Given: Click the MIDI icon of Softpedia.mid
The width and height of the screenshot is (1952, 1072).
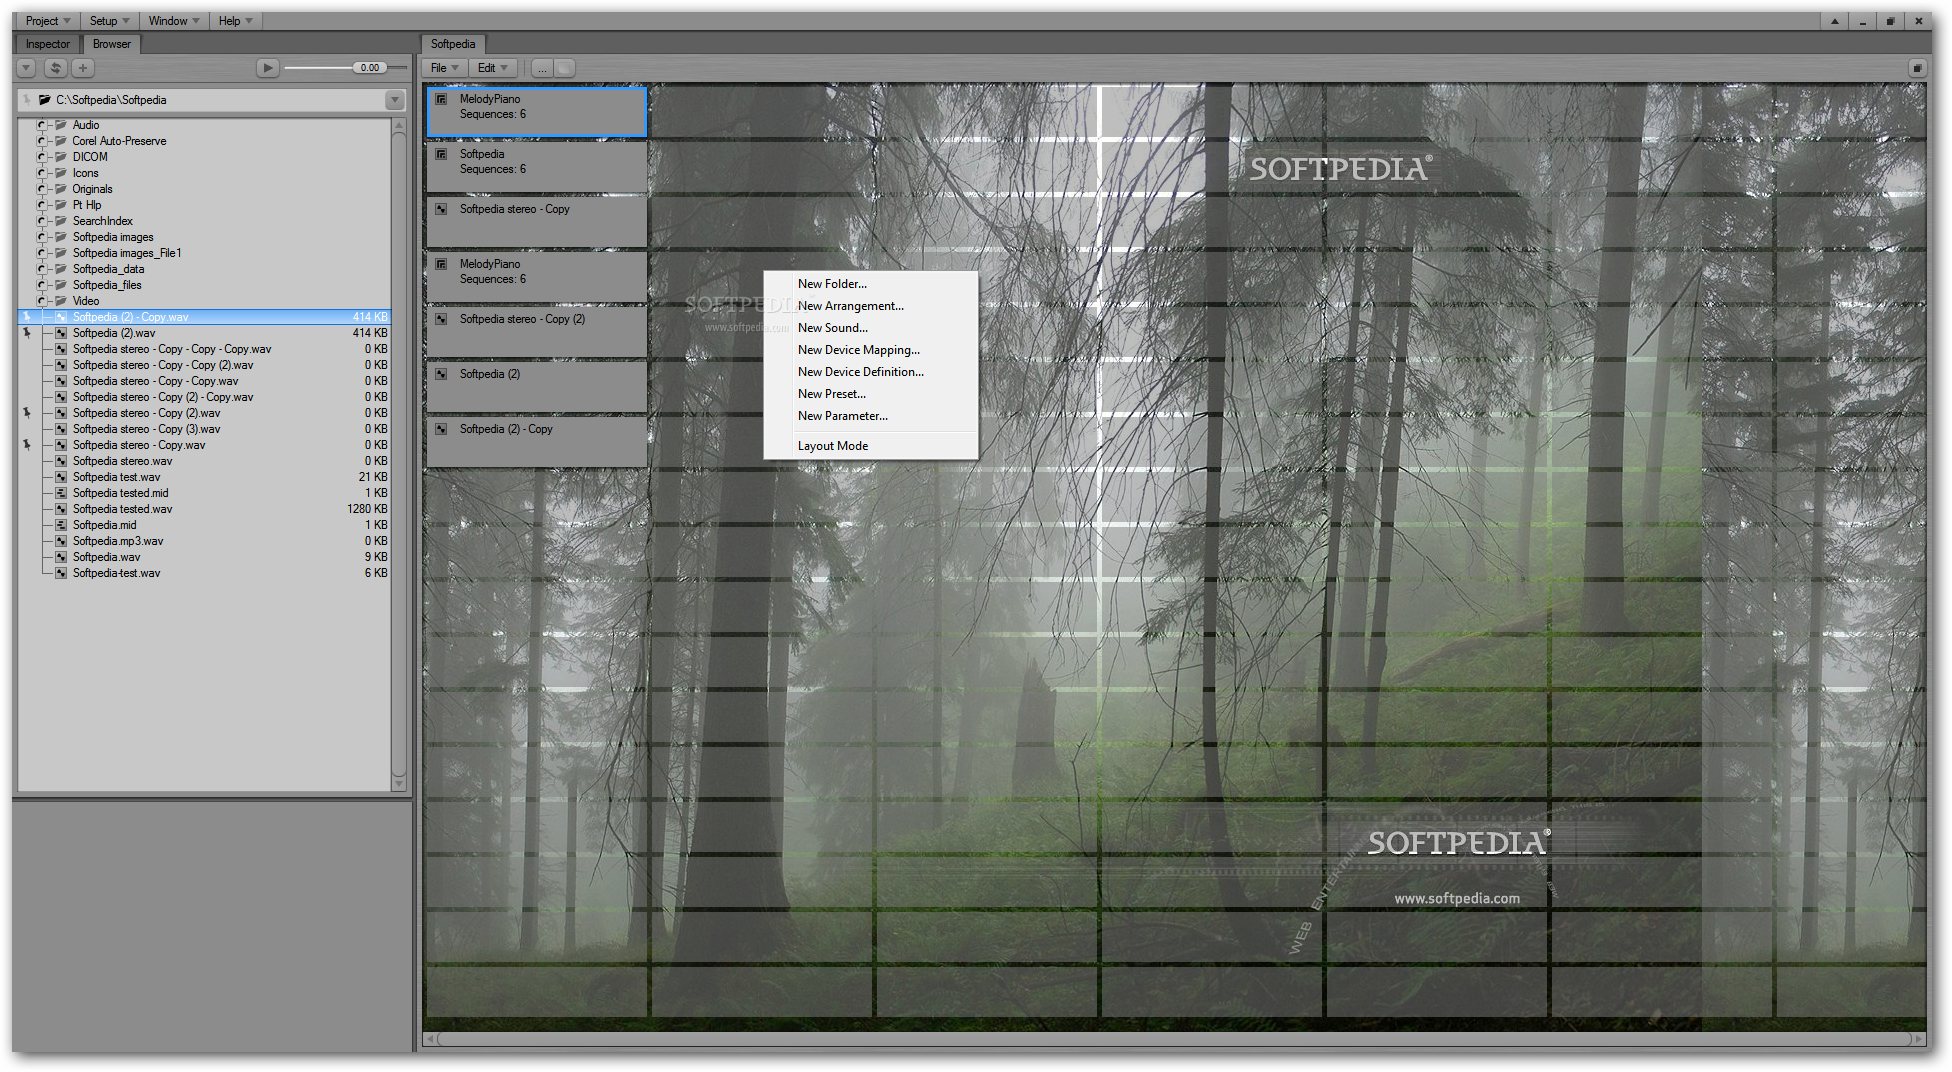Looking at the screenshot, I should tap(61, 525).
